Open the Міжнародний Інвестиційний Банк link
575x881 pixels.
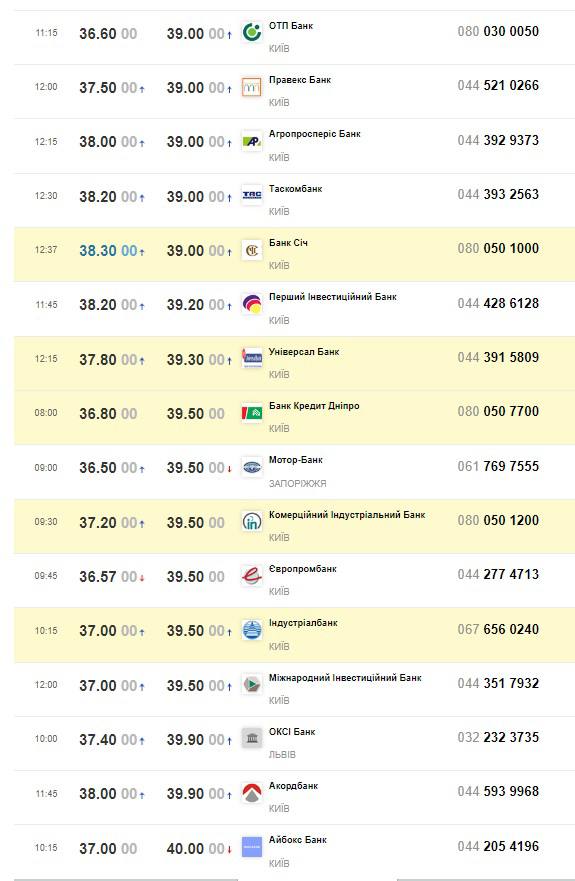click(345, 678)
